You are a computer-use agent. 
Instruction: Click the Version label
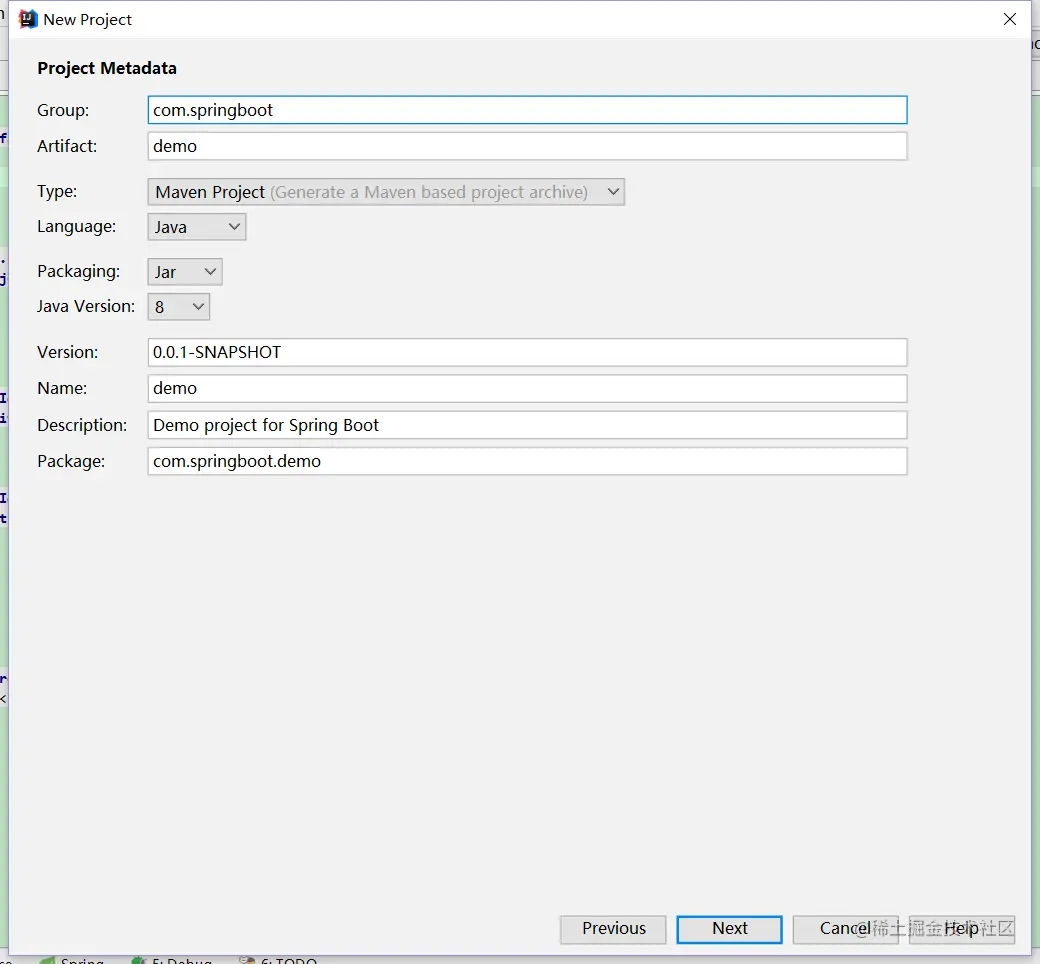pyautogui.click(x=68, y=352)
